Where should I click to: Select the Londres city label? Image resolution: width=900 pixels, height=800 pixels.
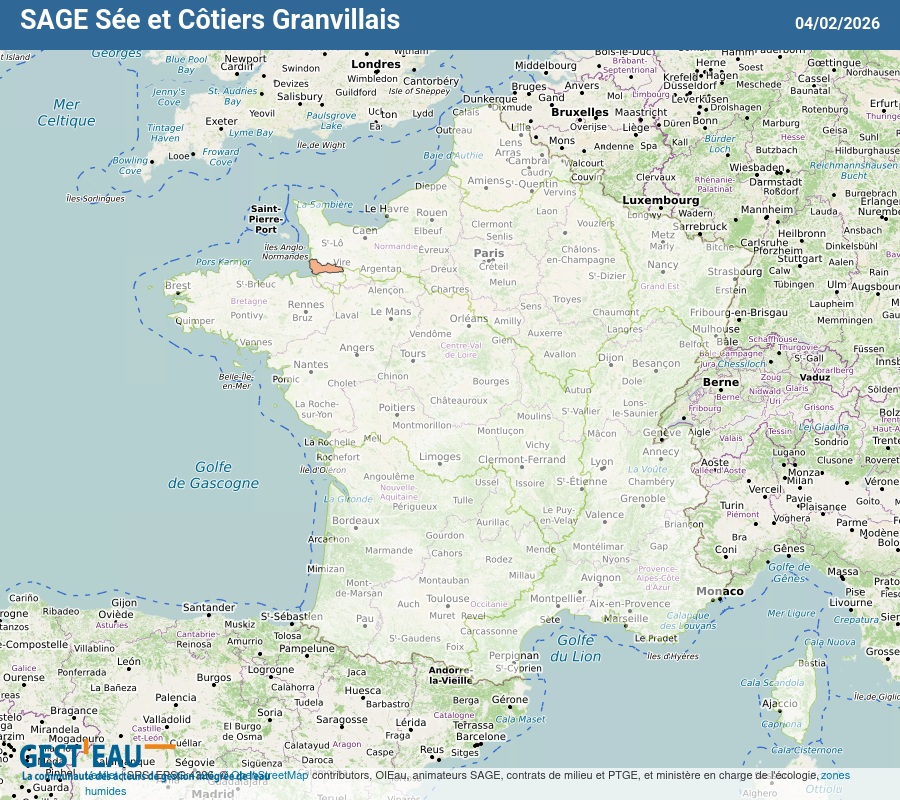[375, 65]
